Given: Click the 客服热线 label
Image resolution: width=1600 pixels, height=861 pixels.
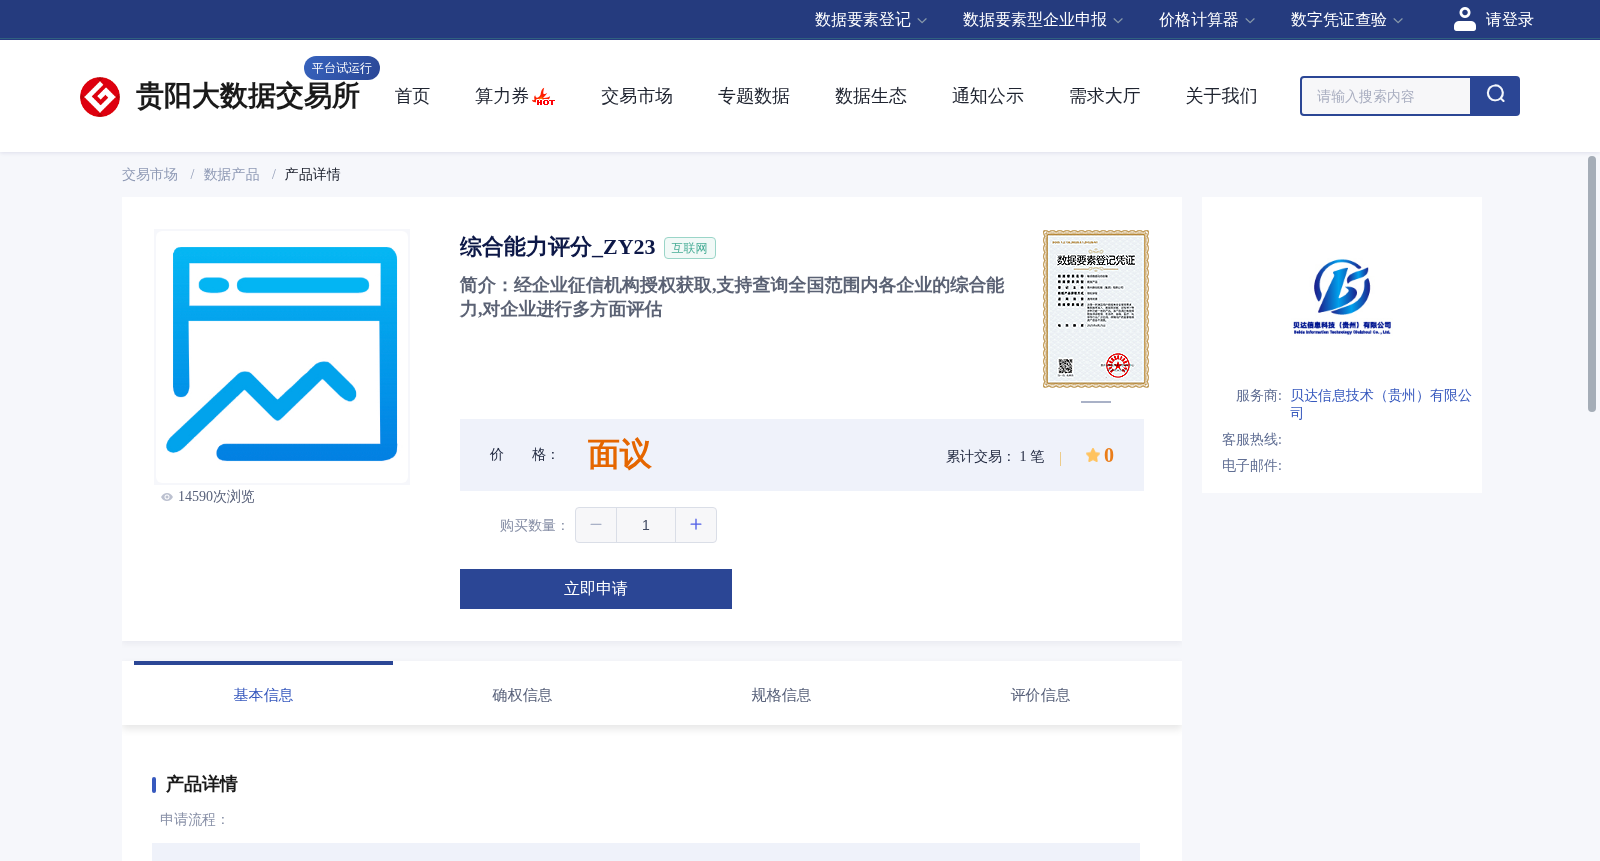Looking at the screenshot, I should pyautogui.click(x=1252, y=440).
